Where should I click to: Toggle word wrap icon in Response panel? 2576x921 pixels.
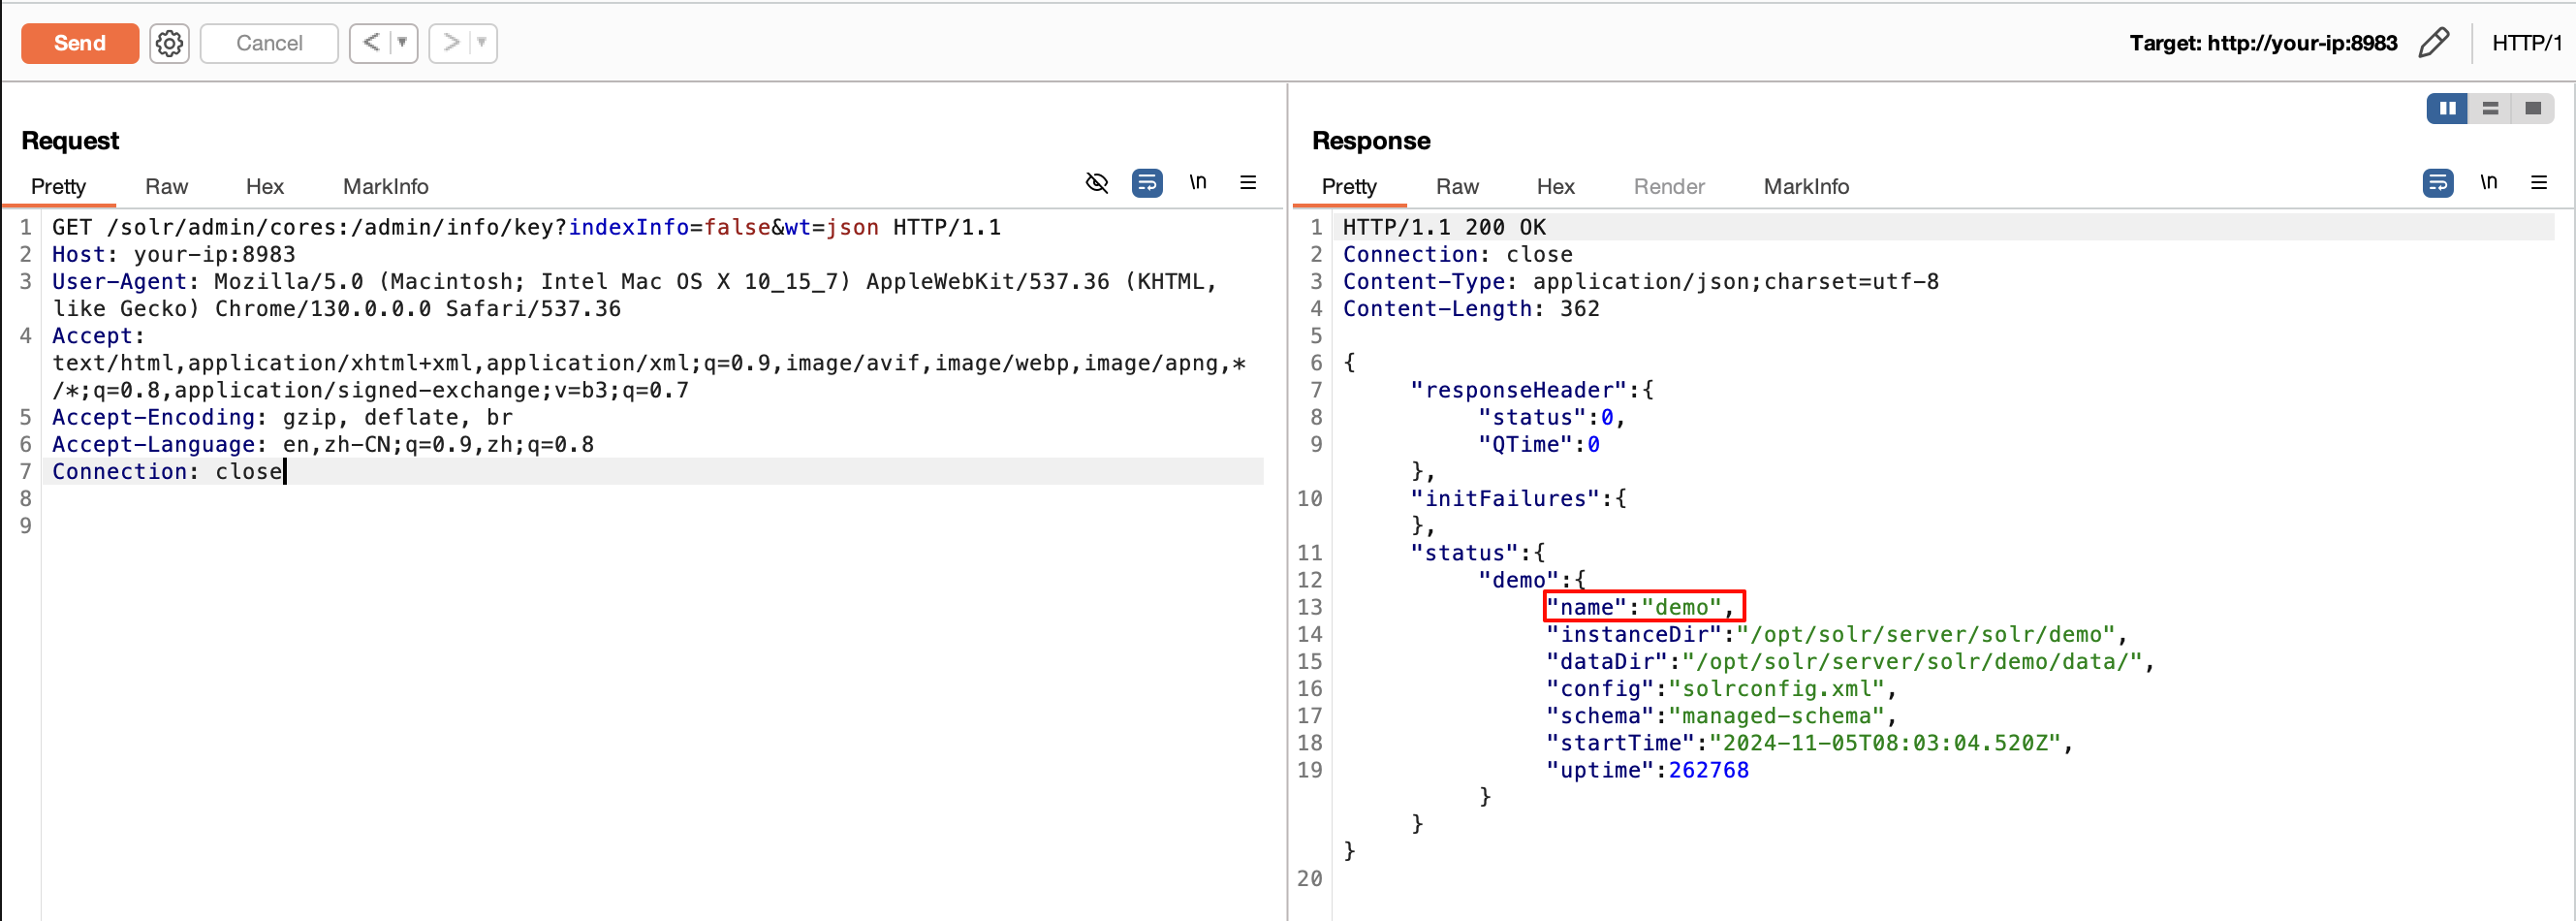tap(2437, 183)
